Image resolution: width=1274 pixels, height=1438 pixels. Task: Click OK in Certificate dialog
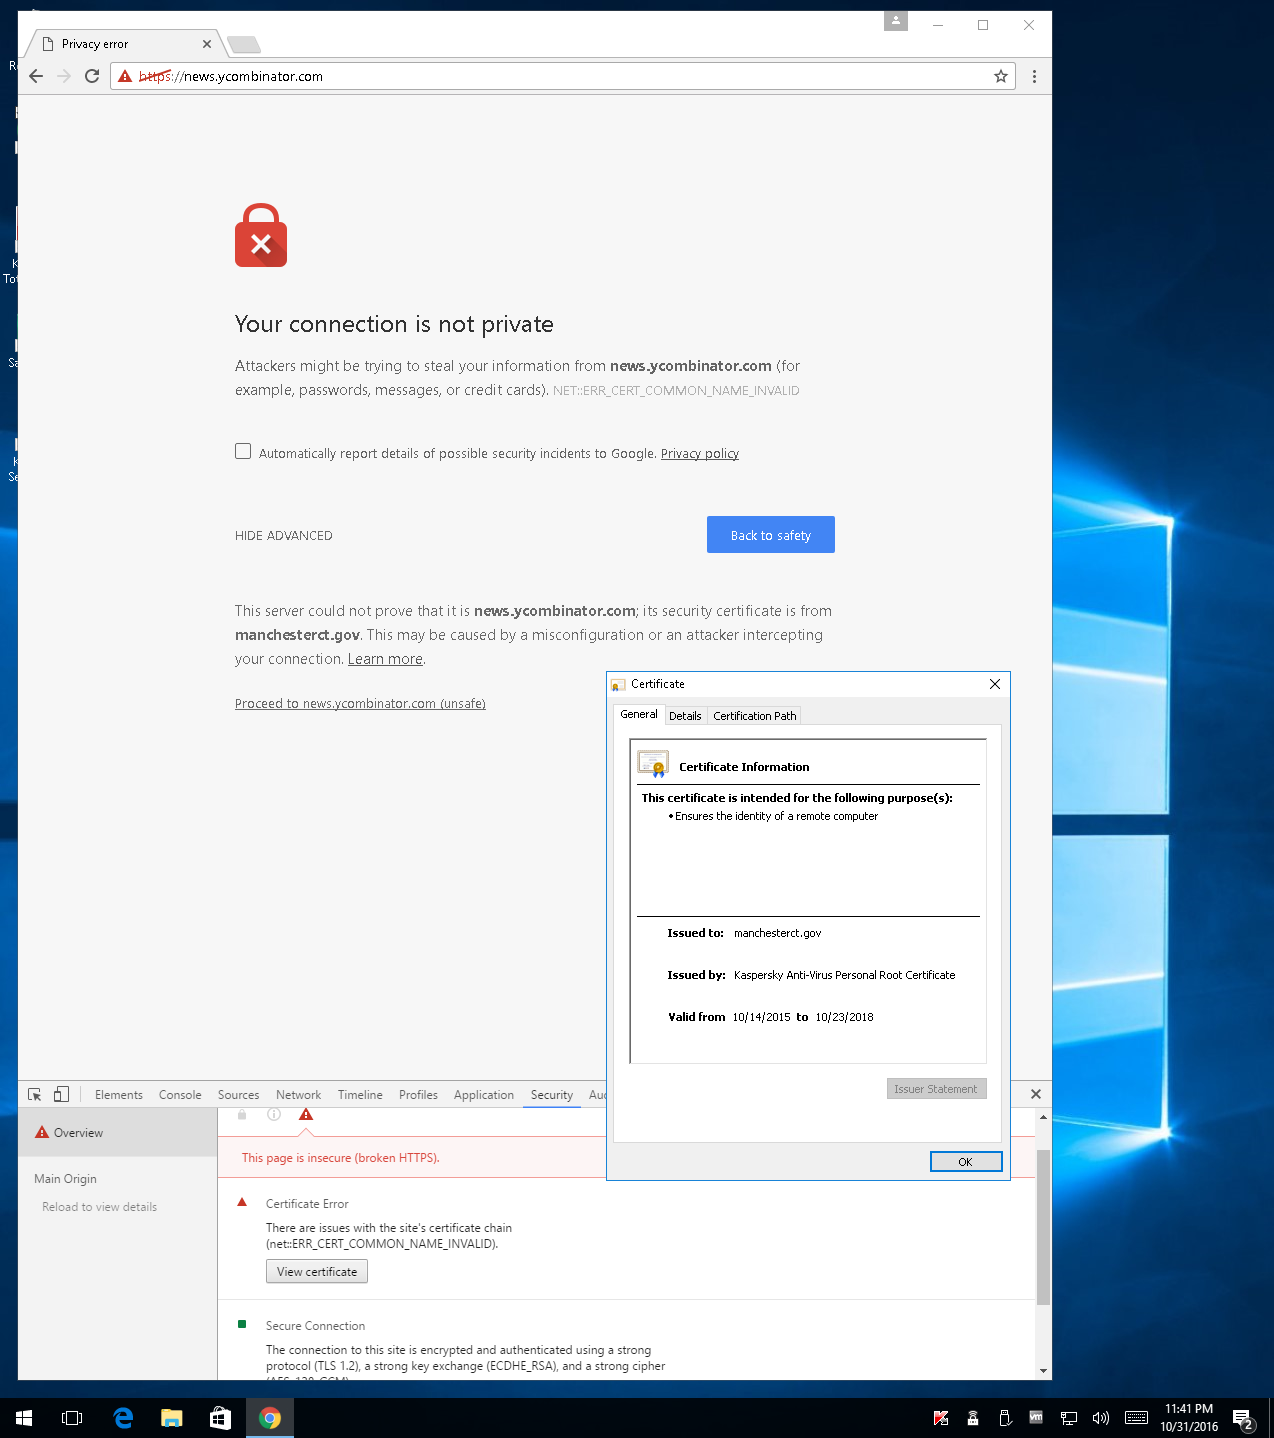tap(966, 1161)
